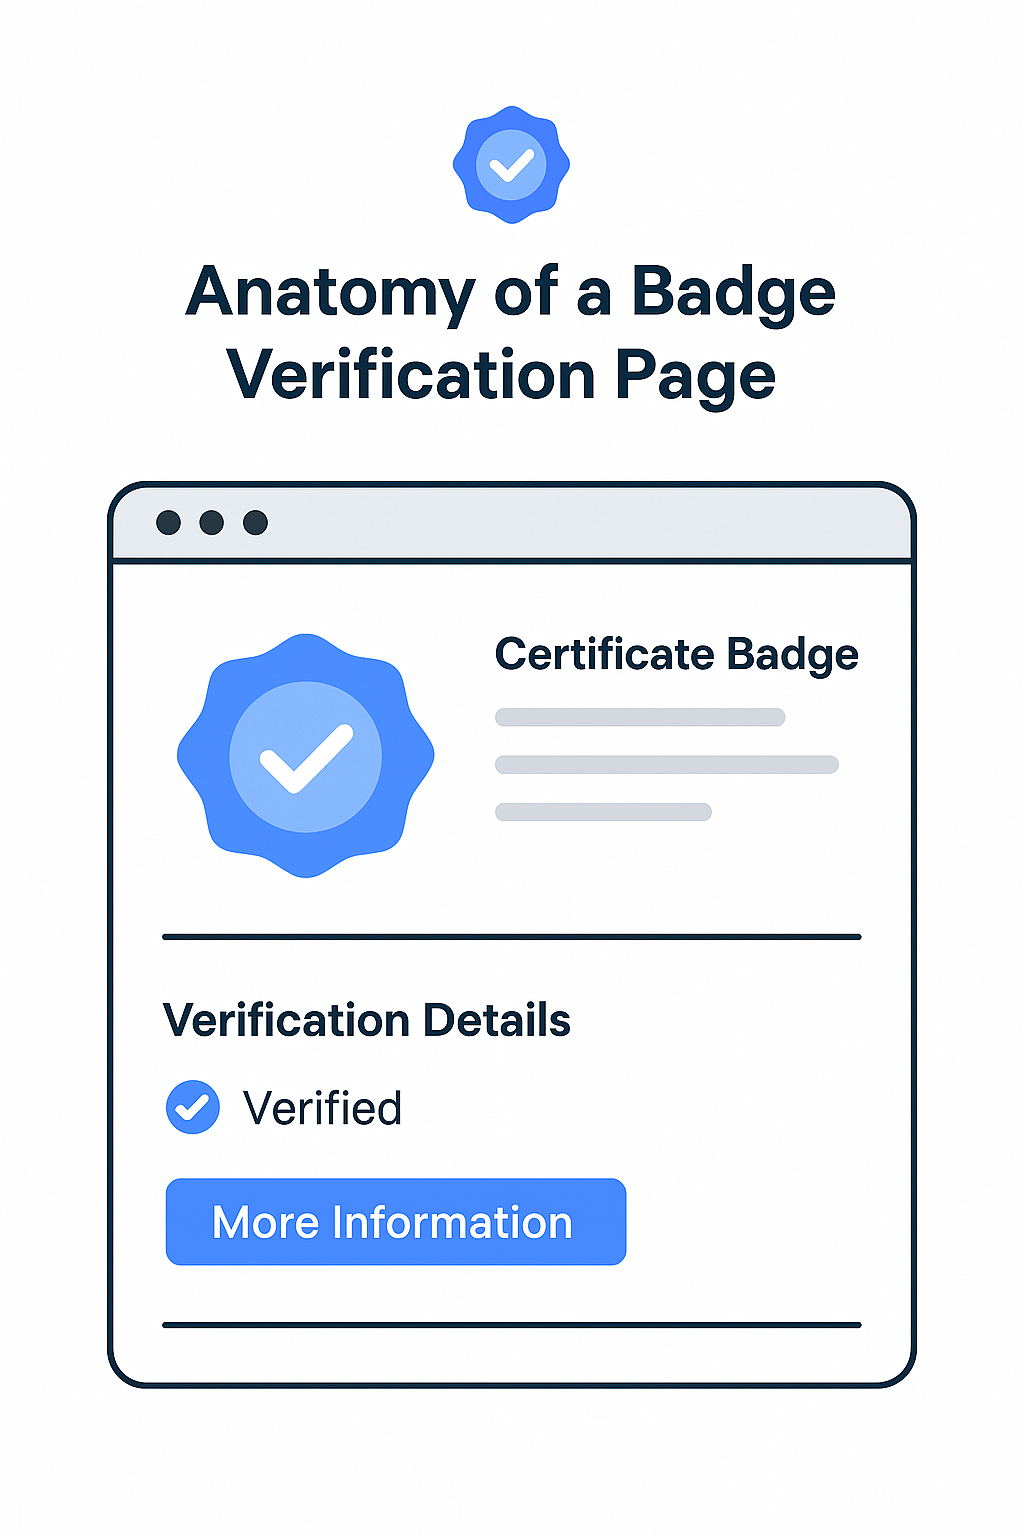Click the divider line beneath More Information button

[x=511, y=1325]
